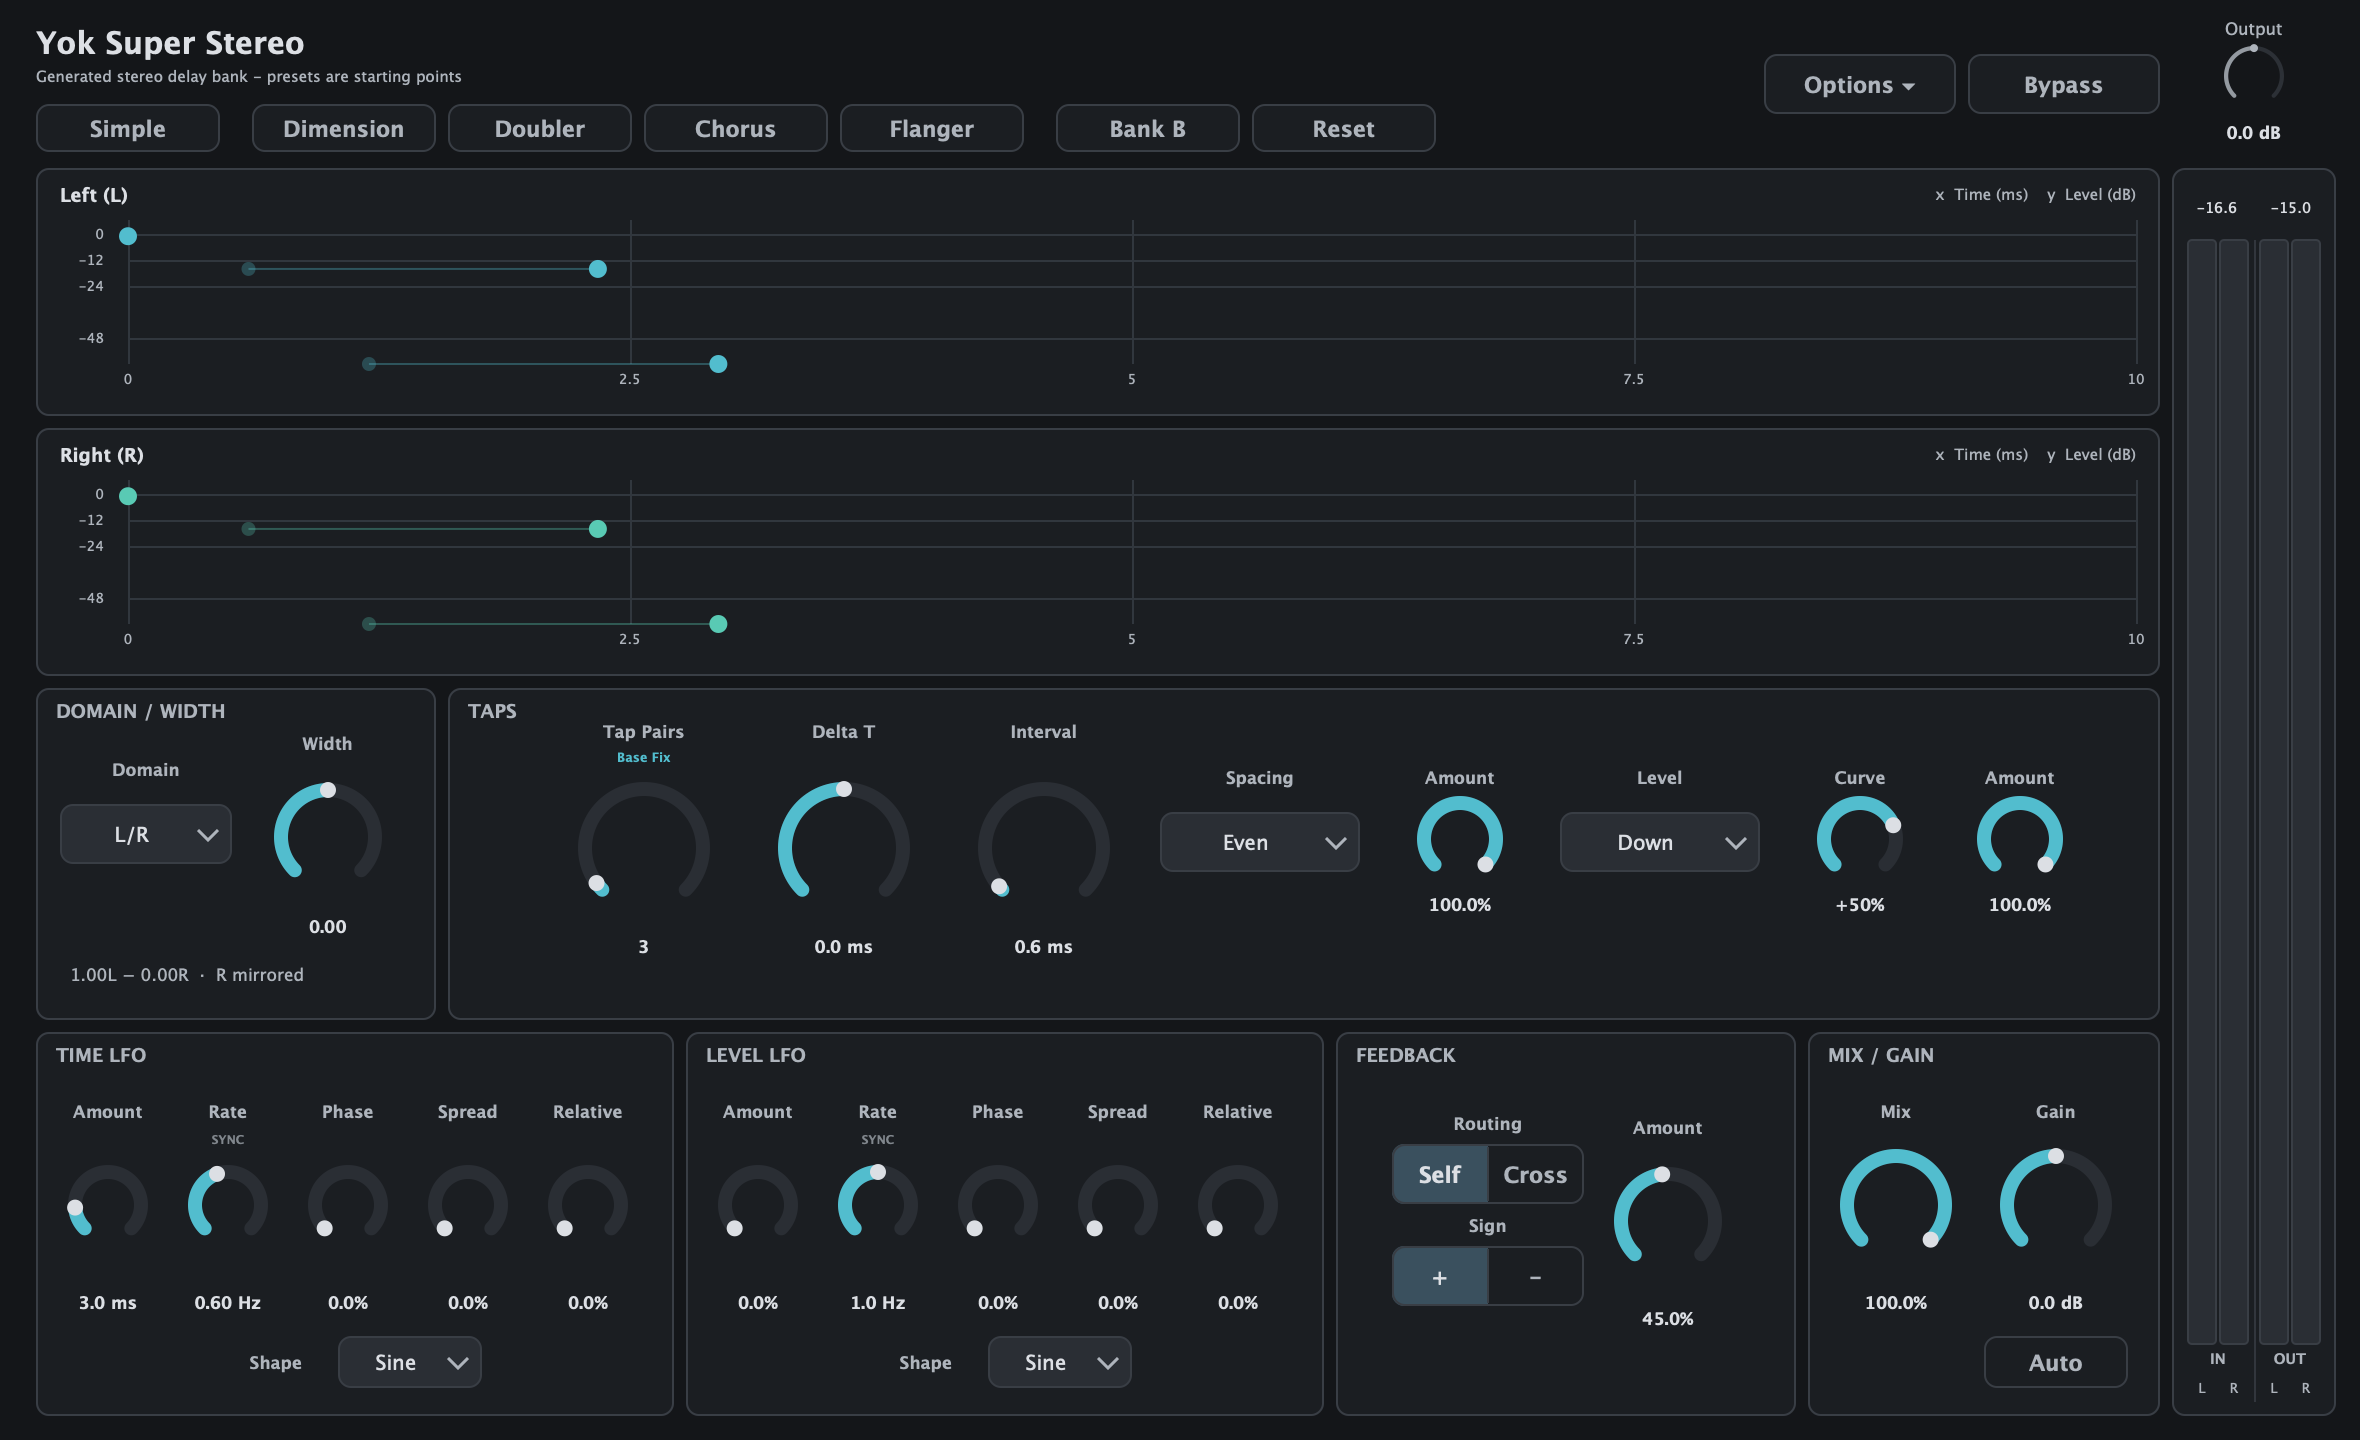Click the Left channel -12 dB tap point

coord(598,269)
